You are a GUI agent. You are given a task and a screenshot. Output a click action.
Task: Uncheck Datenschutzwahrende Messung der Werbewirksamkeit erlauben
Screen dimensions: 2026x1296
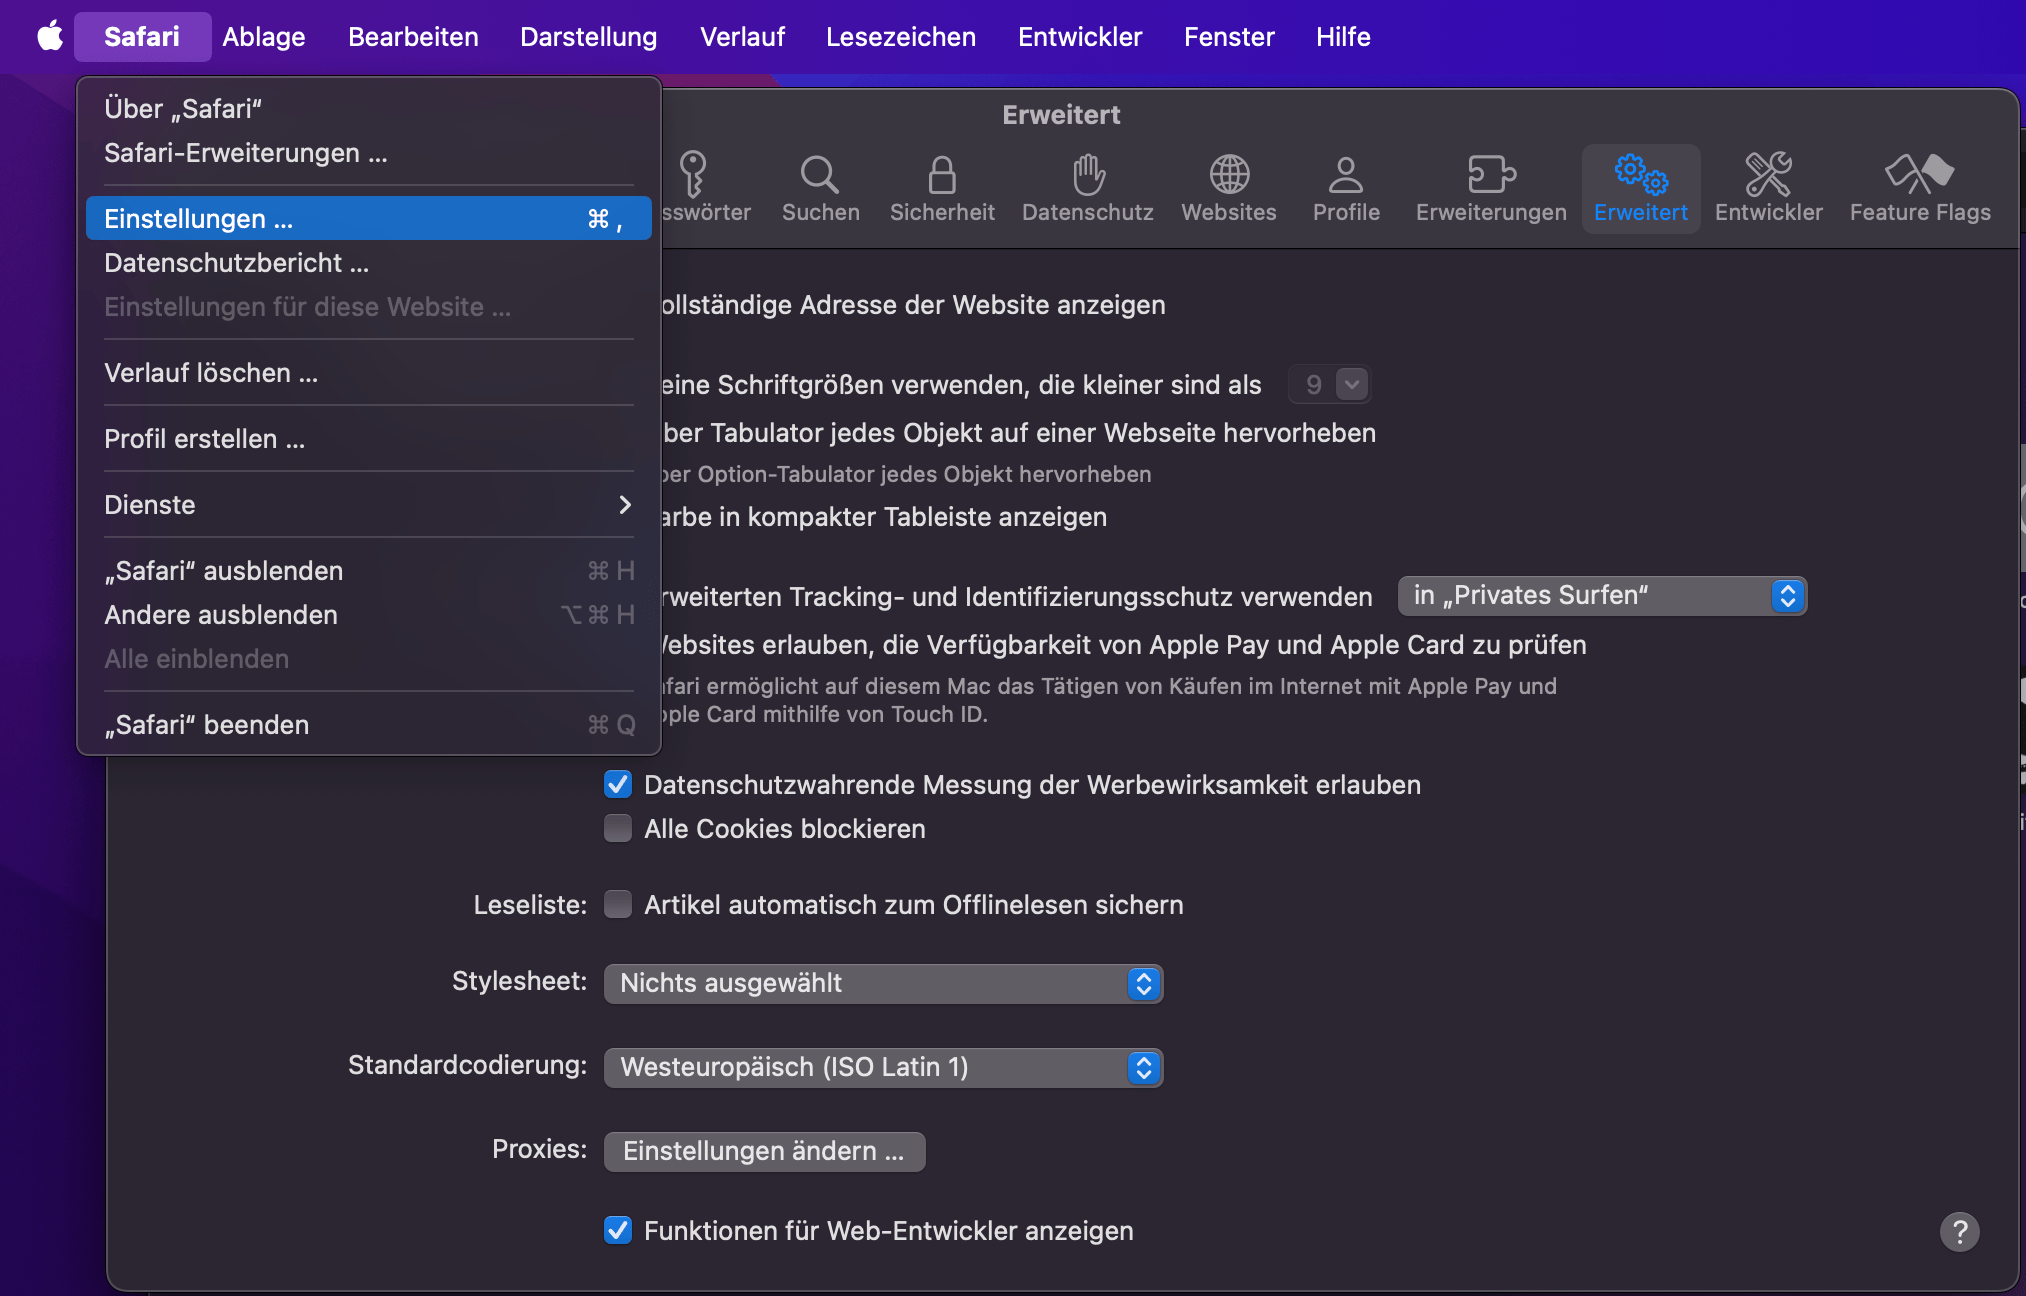pyautogui.click(x=618, y=785)
